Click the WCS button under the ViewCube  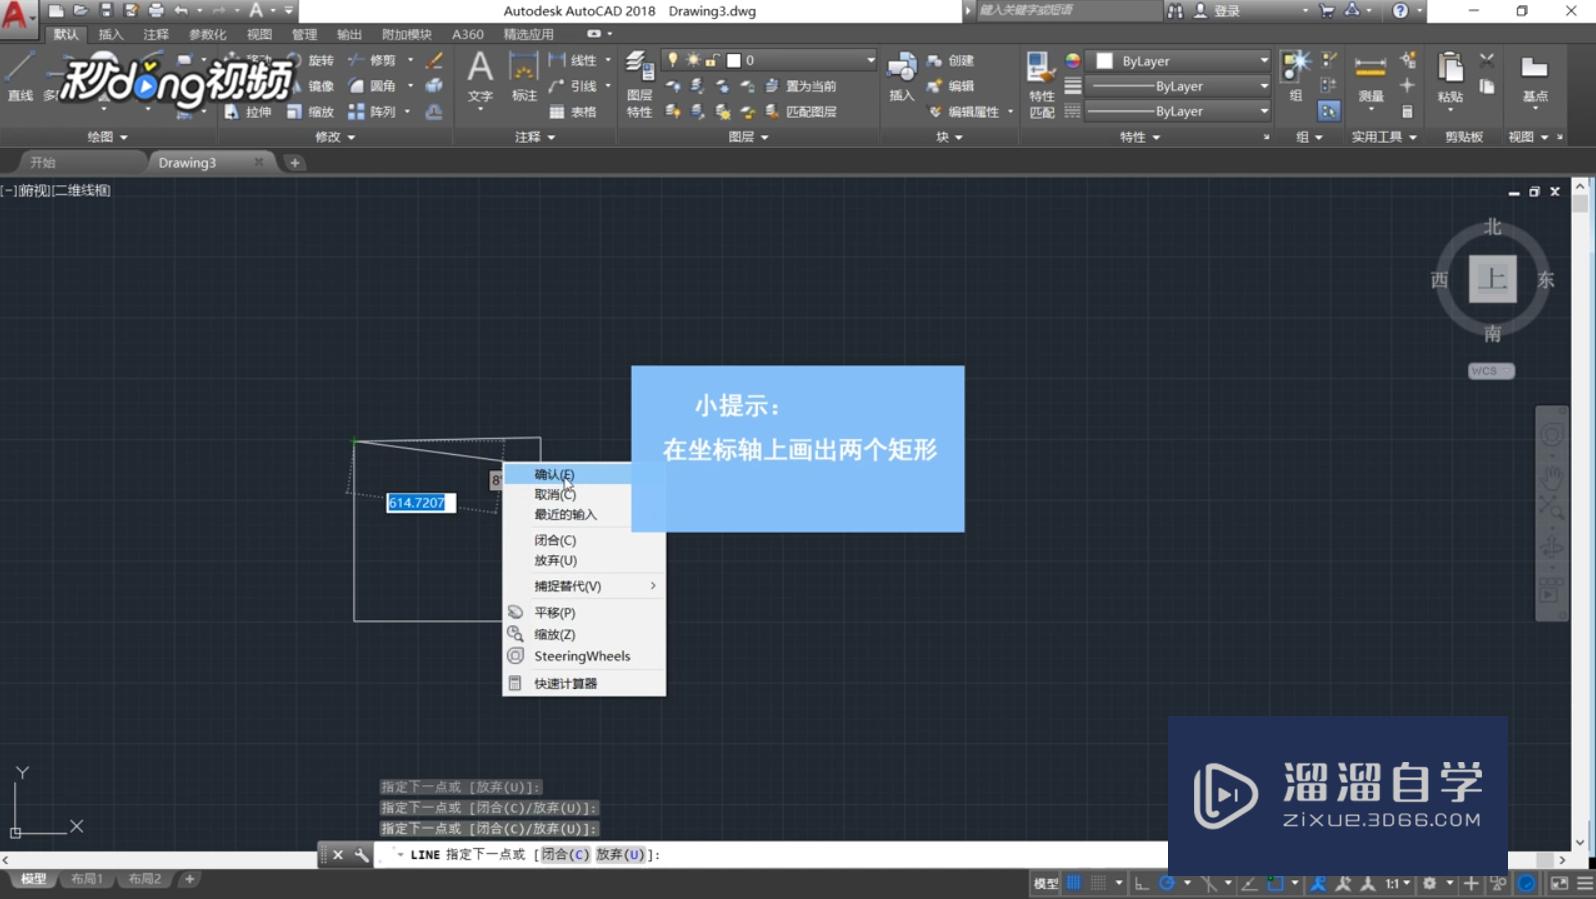tap(1491, 371)
